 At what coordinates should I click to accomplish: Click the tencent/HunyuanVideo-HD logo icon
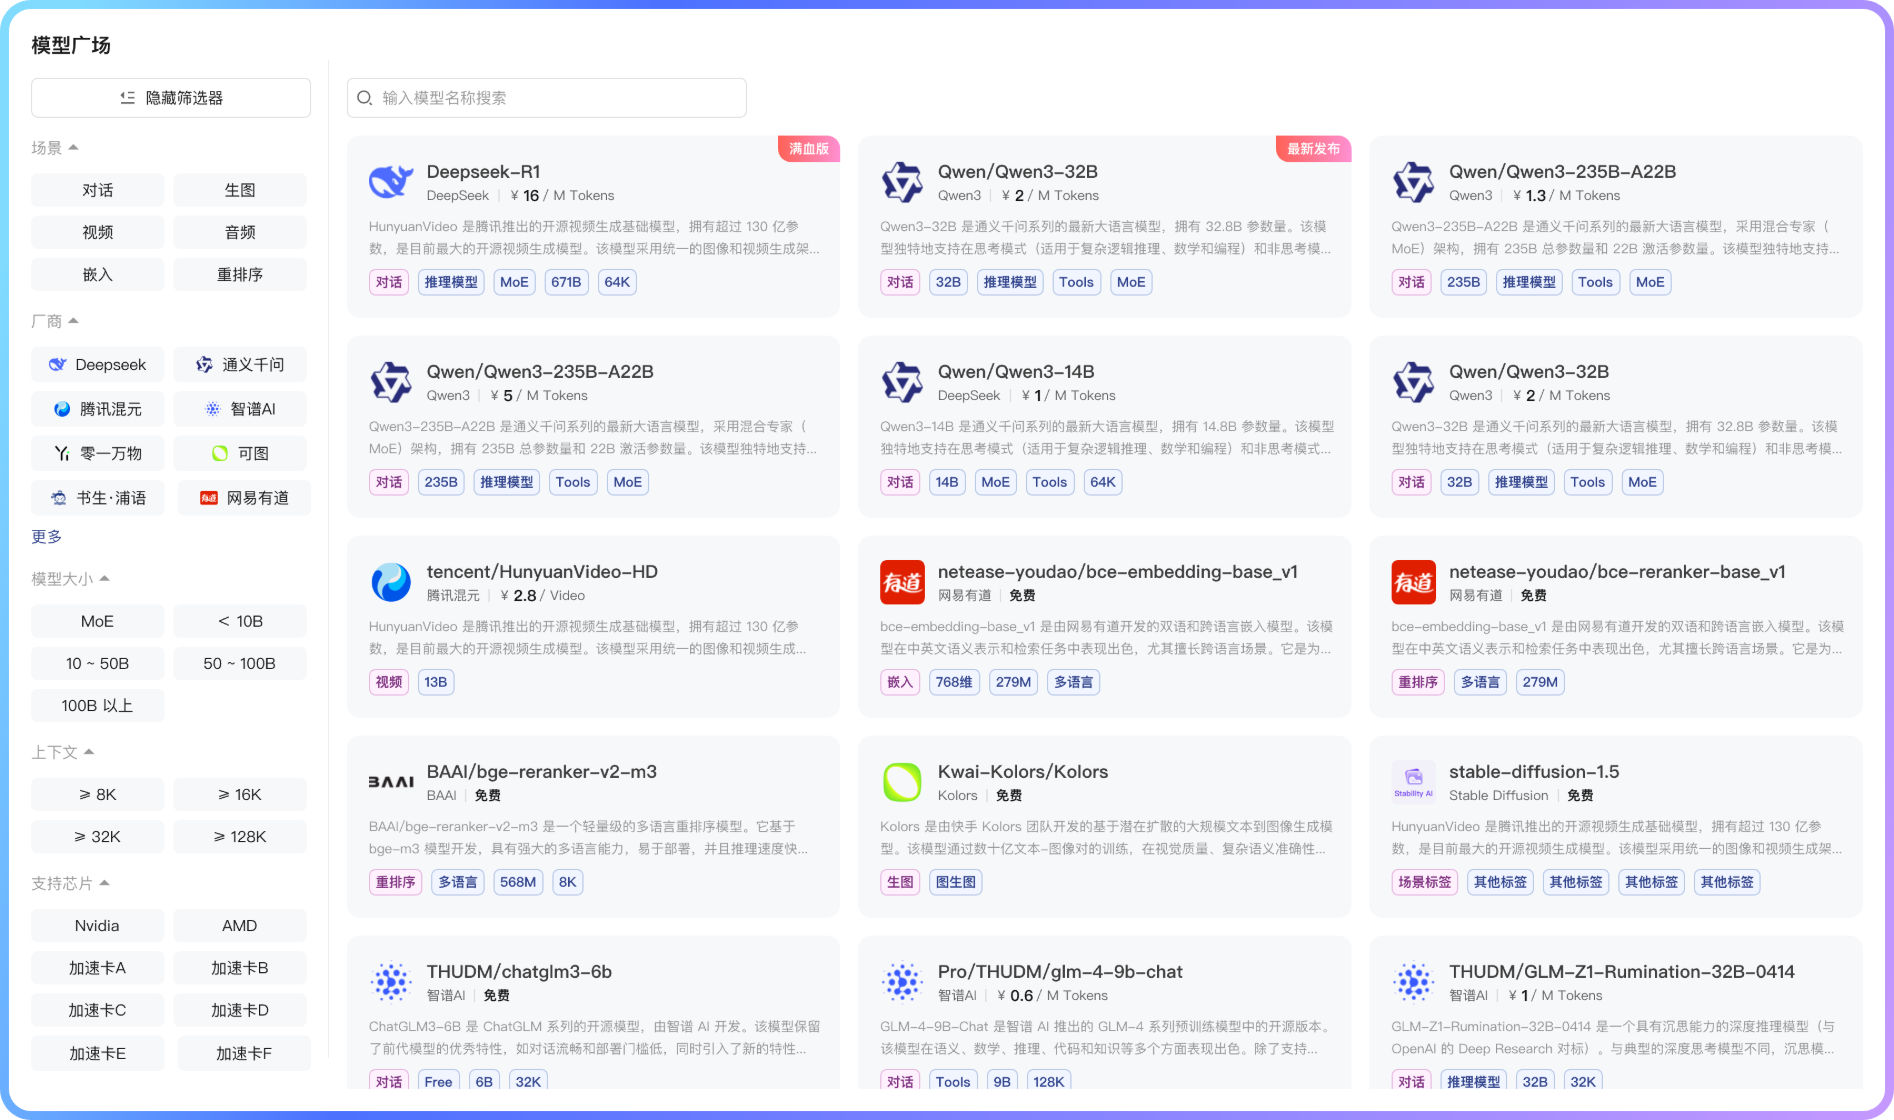[391, 582]
